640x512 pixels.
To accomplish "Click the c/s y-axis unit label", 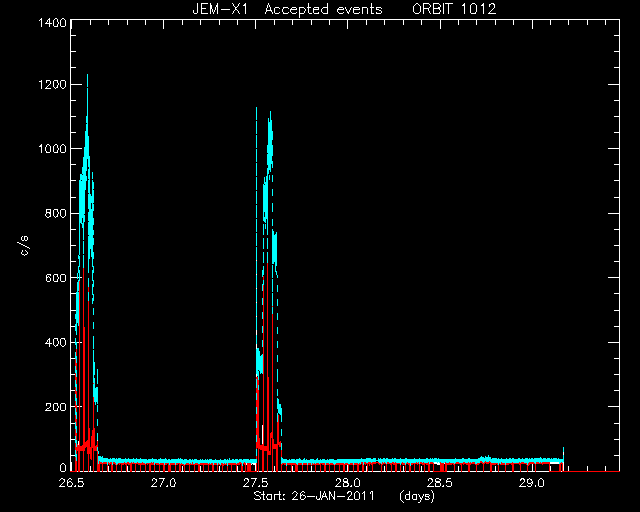I will (25, 246).
